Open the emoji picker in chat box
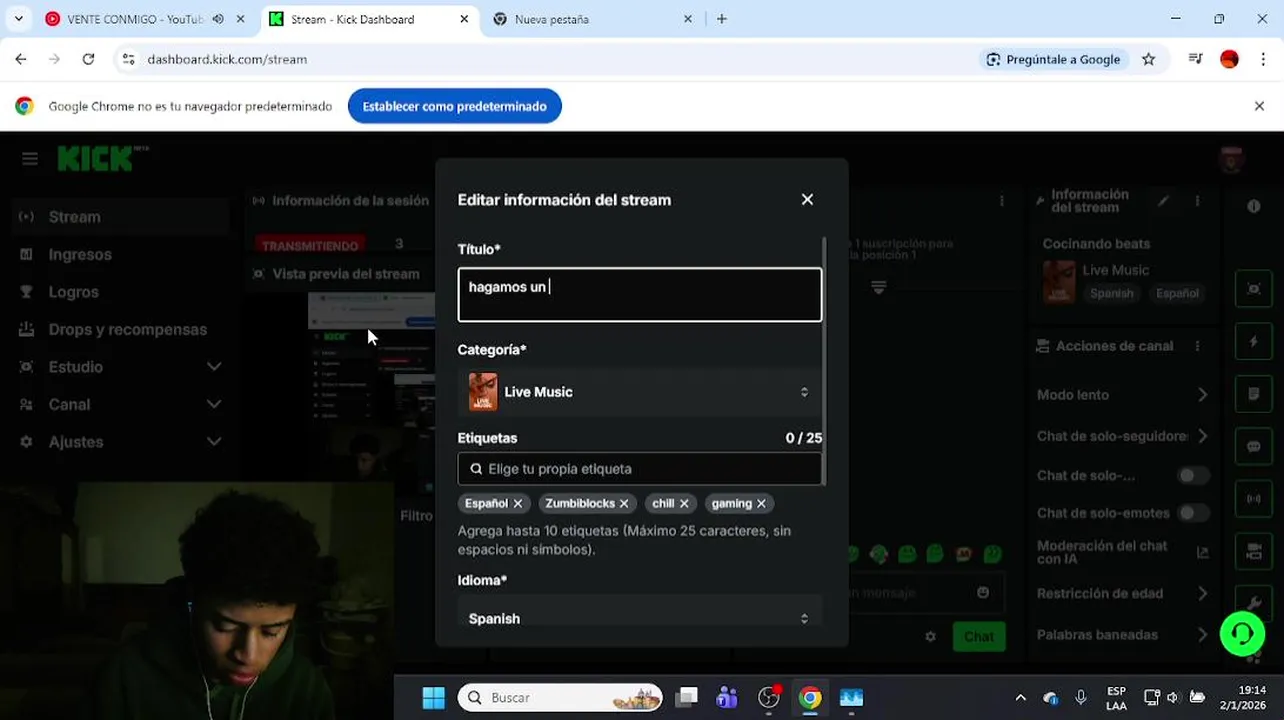The height and width of the screenshot is (720, 1284). pyautogui.click(x=983, y=593)
